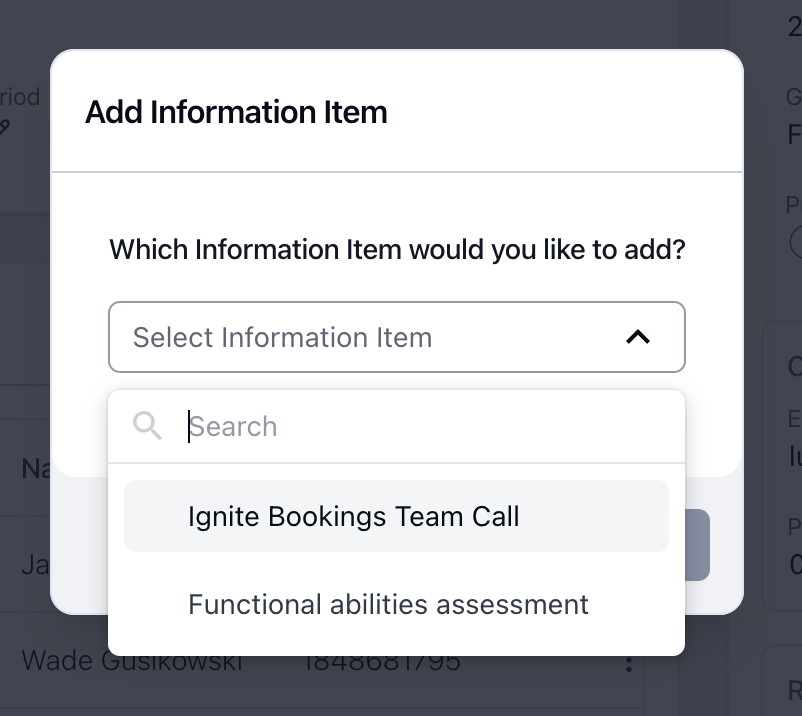Collapse dropdown using the up chevron
Image resolution: width=802 pixels, height=716 pixels.
(638, 338)
